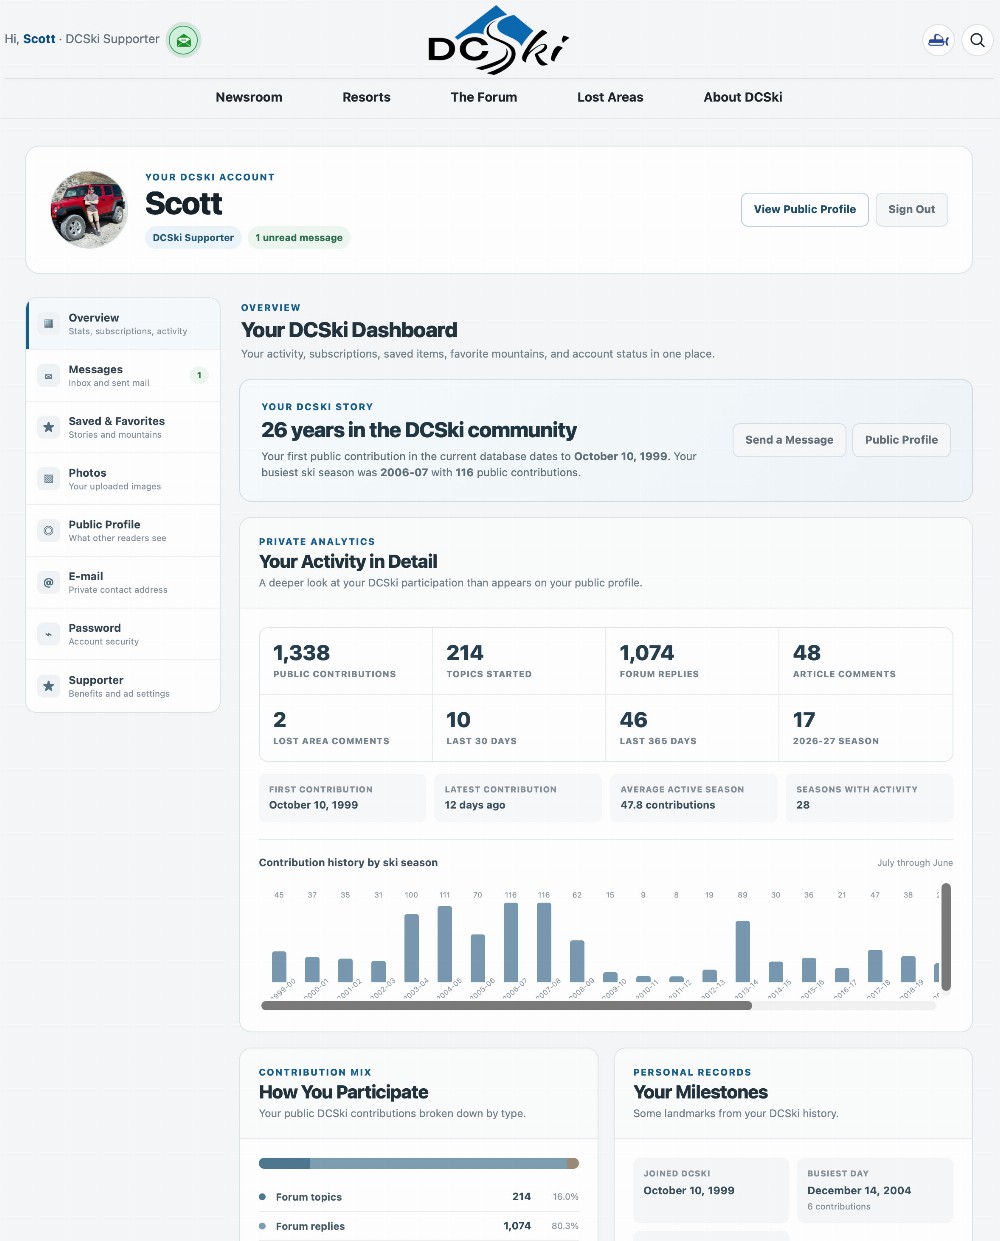Click the Sign Out button
Image resolution: width=1000 pixels, height=1241 pixels.
912,210
